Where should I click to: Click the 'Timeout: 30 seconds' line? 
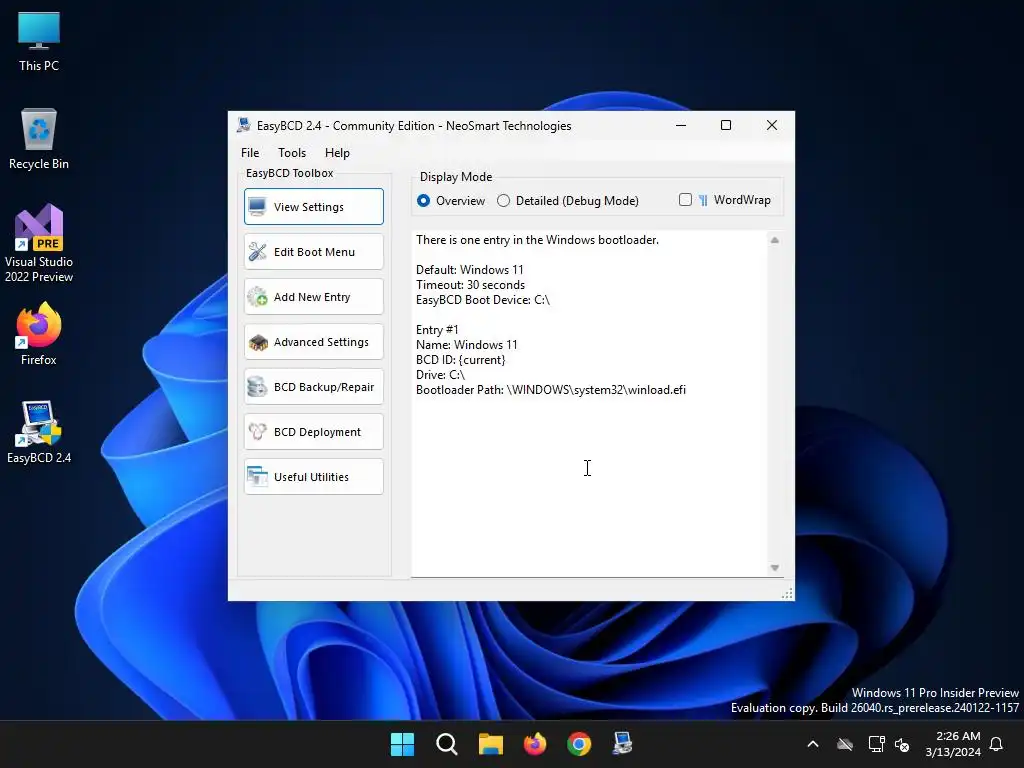pyautogui.click(x=470, y=285)
